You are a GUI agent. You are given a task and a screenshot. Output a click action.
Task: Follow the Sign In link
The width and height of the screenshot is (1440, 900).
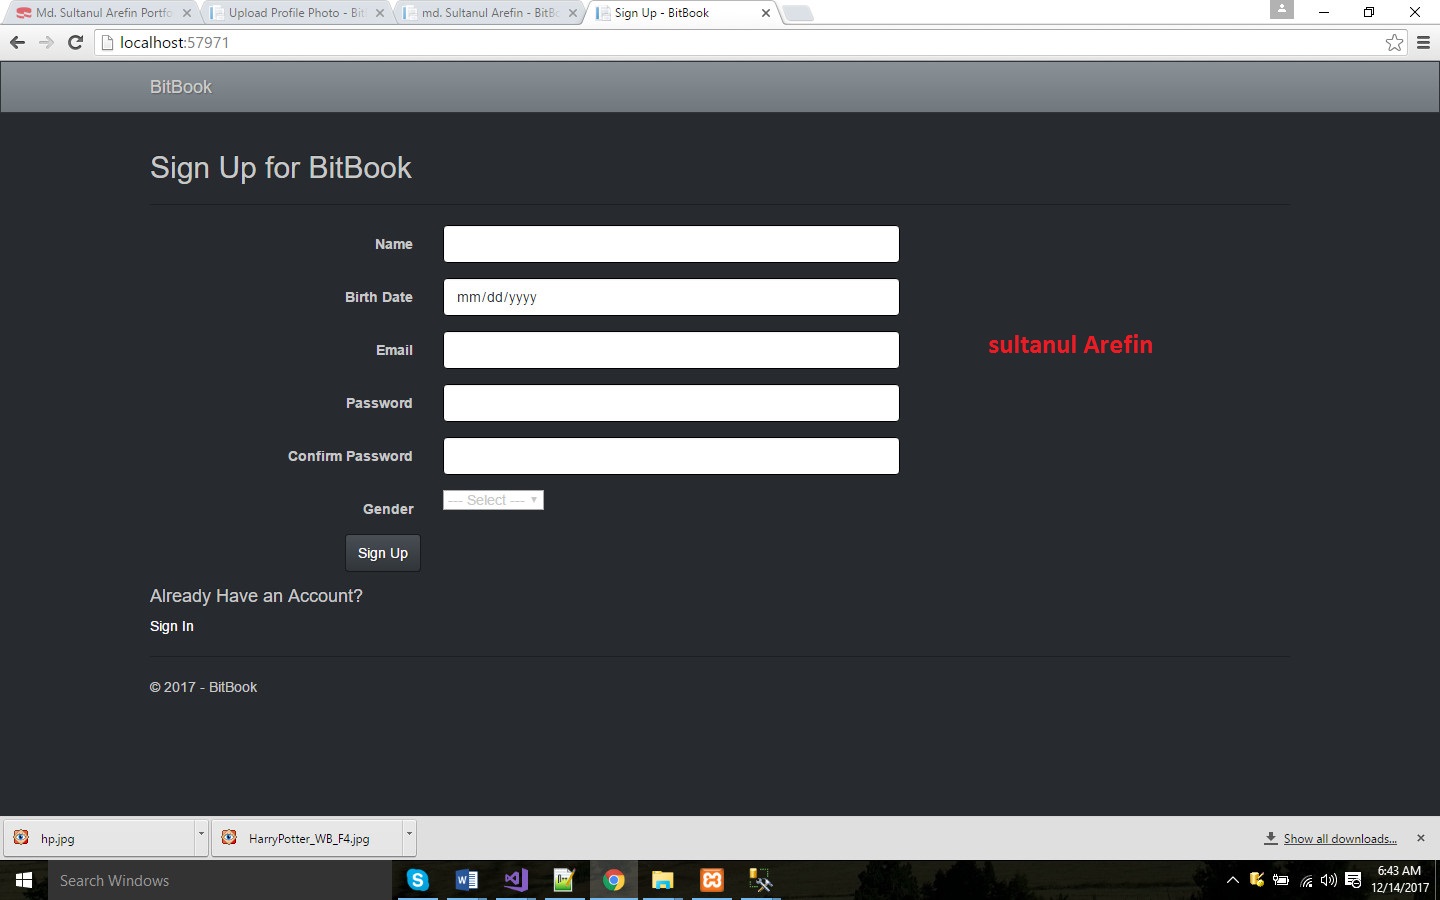click(x=172, y=626)
